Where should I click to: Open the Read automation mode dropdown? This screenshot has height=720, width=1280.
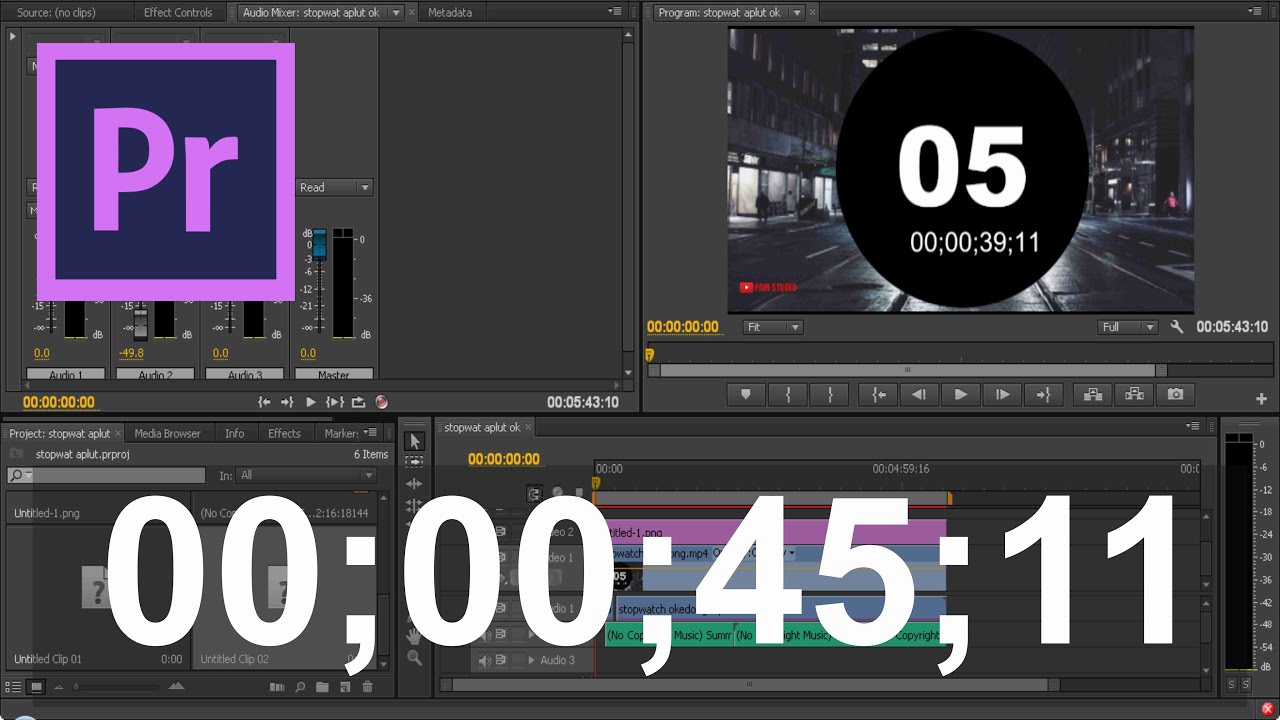pyautogui.click(x=335, y=187)
